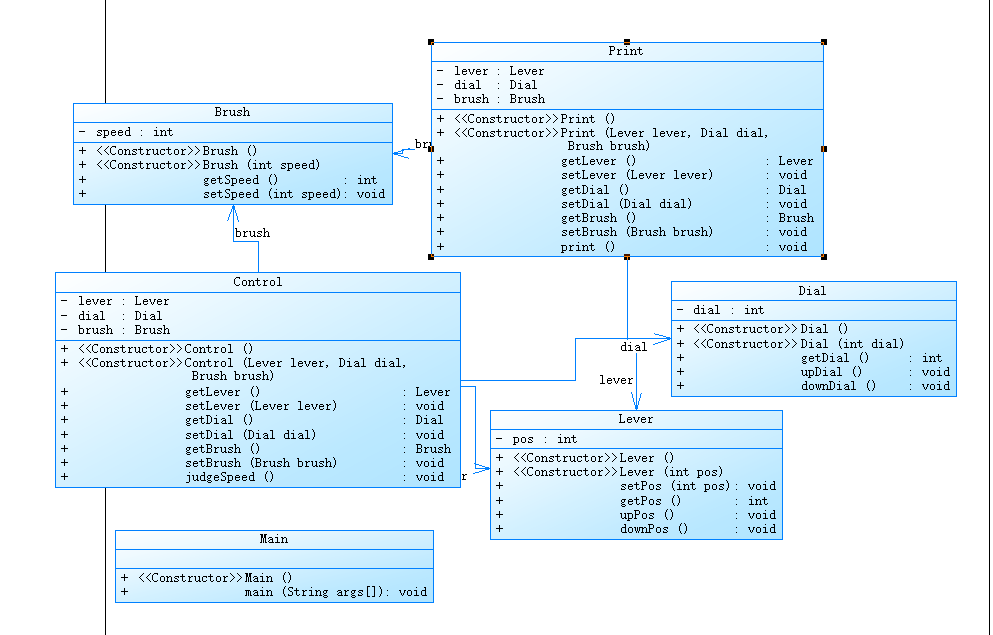Screen dimensions: 993x635
Task: Select the Brush class title
Action: pos(232,112)
